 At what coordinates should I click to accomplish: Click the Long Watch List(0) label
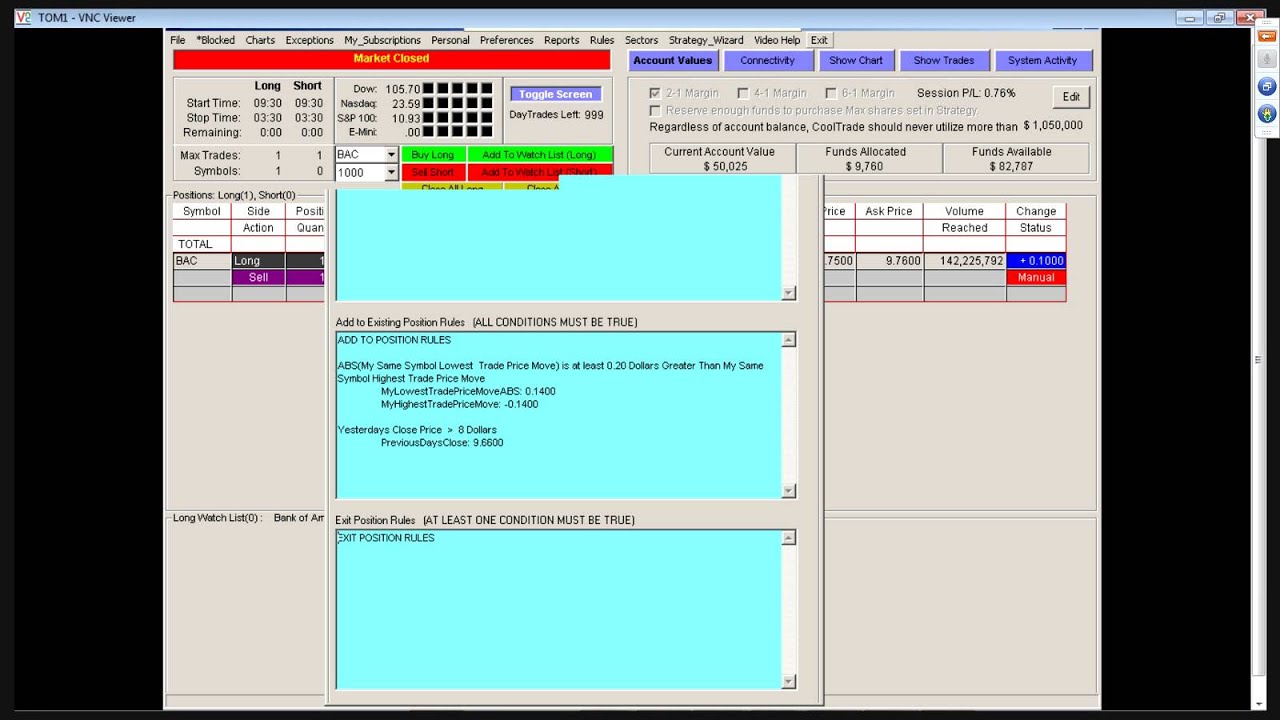(217, 518)
